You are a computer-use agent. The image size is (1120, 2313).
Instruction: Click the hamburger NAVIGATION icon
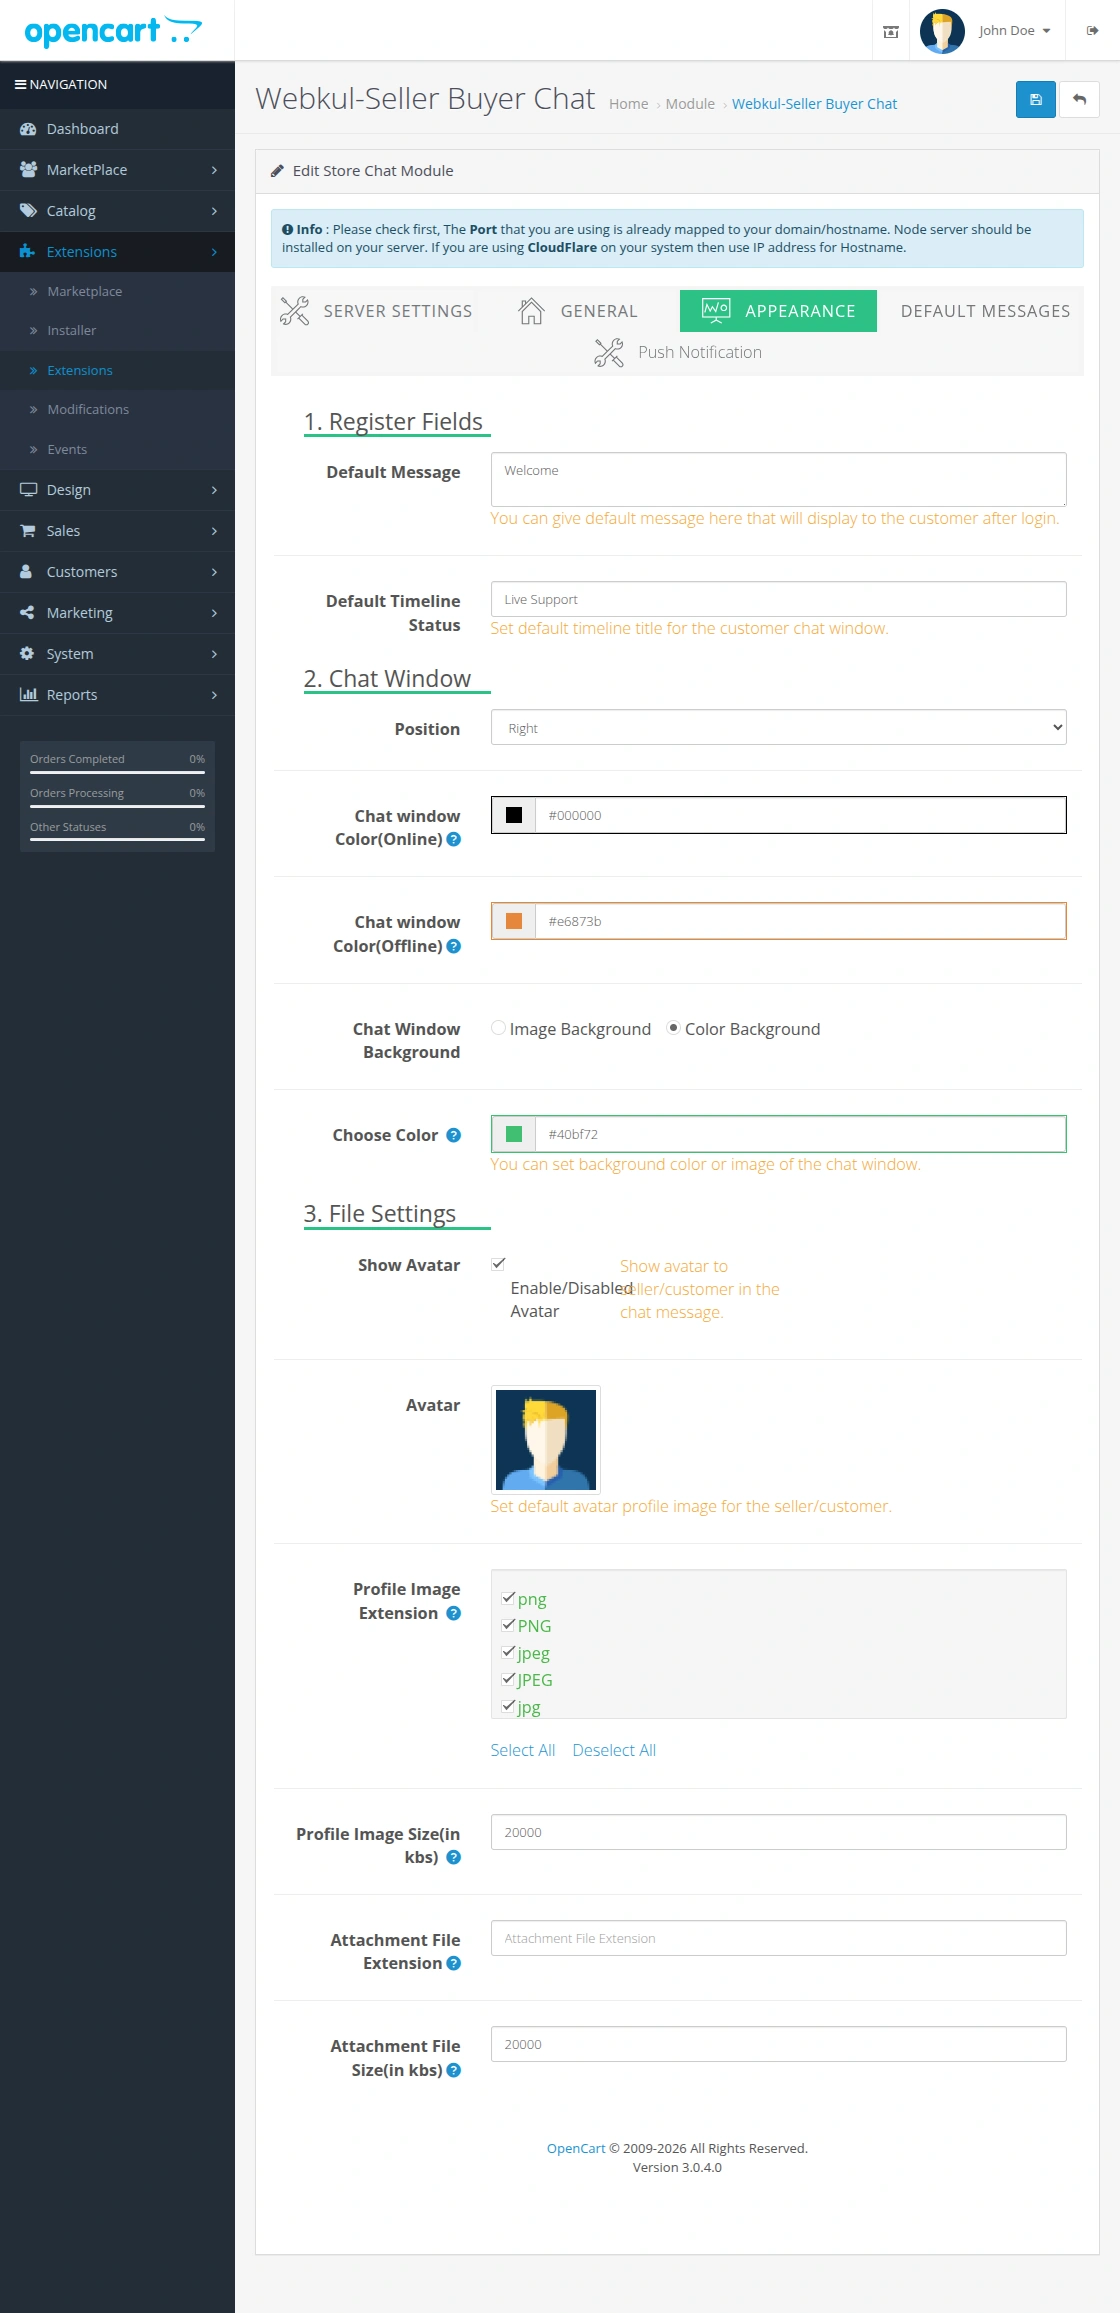pyautogui.click(x=20, y=85)
